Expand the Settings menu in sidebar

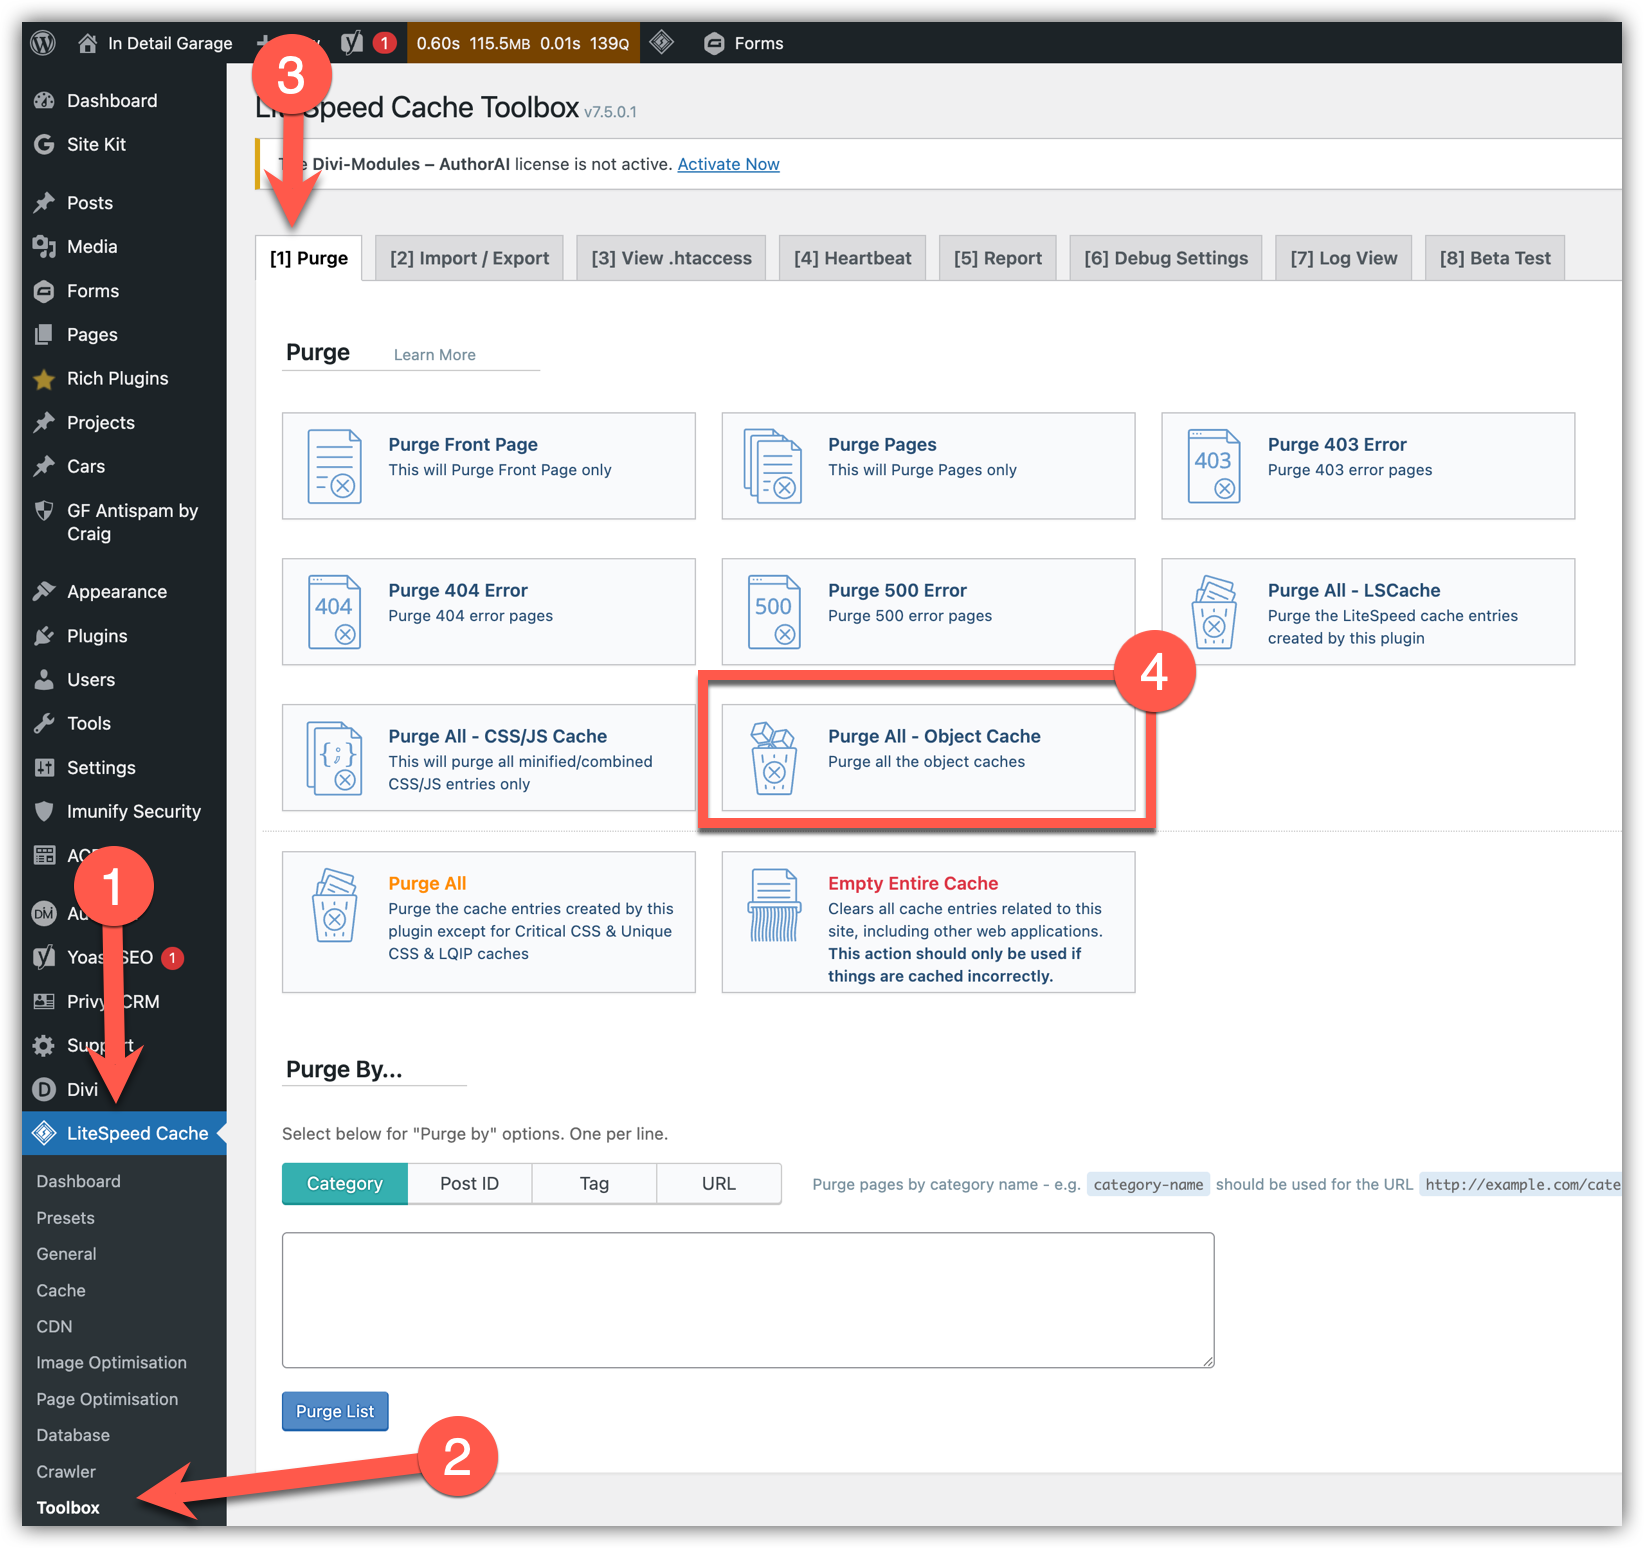click(101, 768)
